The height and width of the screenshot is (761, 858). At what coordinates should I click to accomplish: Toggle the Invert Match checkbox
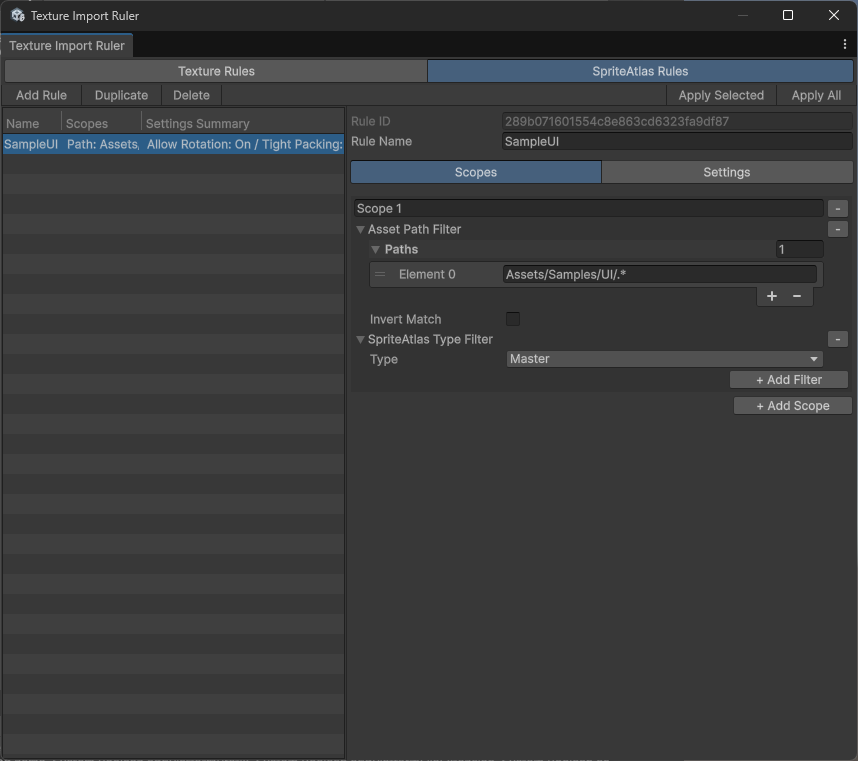point(513,319)
